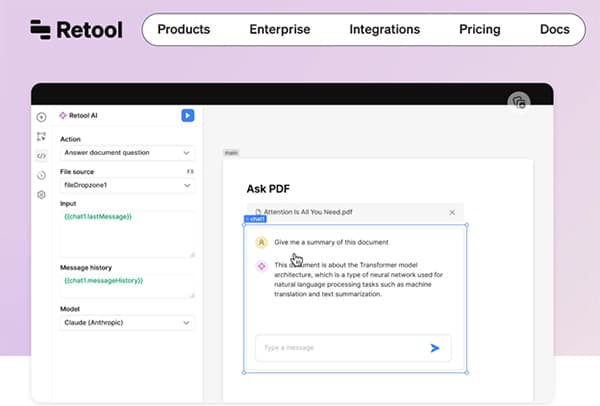This screenshot has height=406, width=600.
Task: Click the Message history field
Action: point(127,285)
